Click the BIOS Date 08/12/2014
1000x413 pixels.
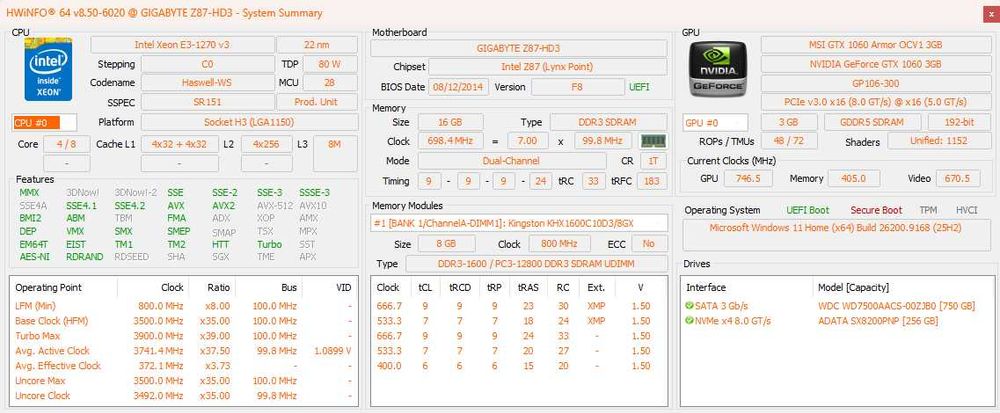tap(458, 87)
